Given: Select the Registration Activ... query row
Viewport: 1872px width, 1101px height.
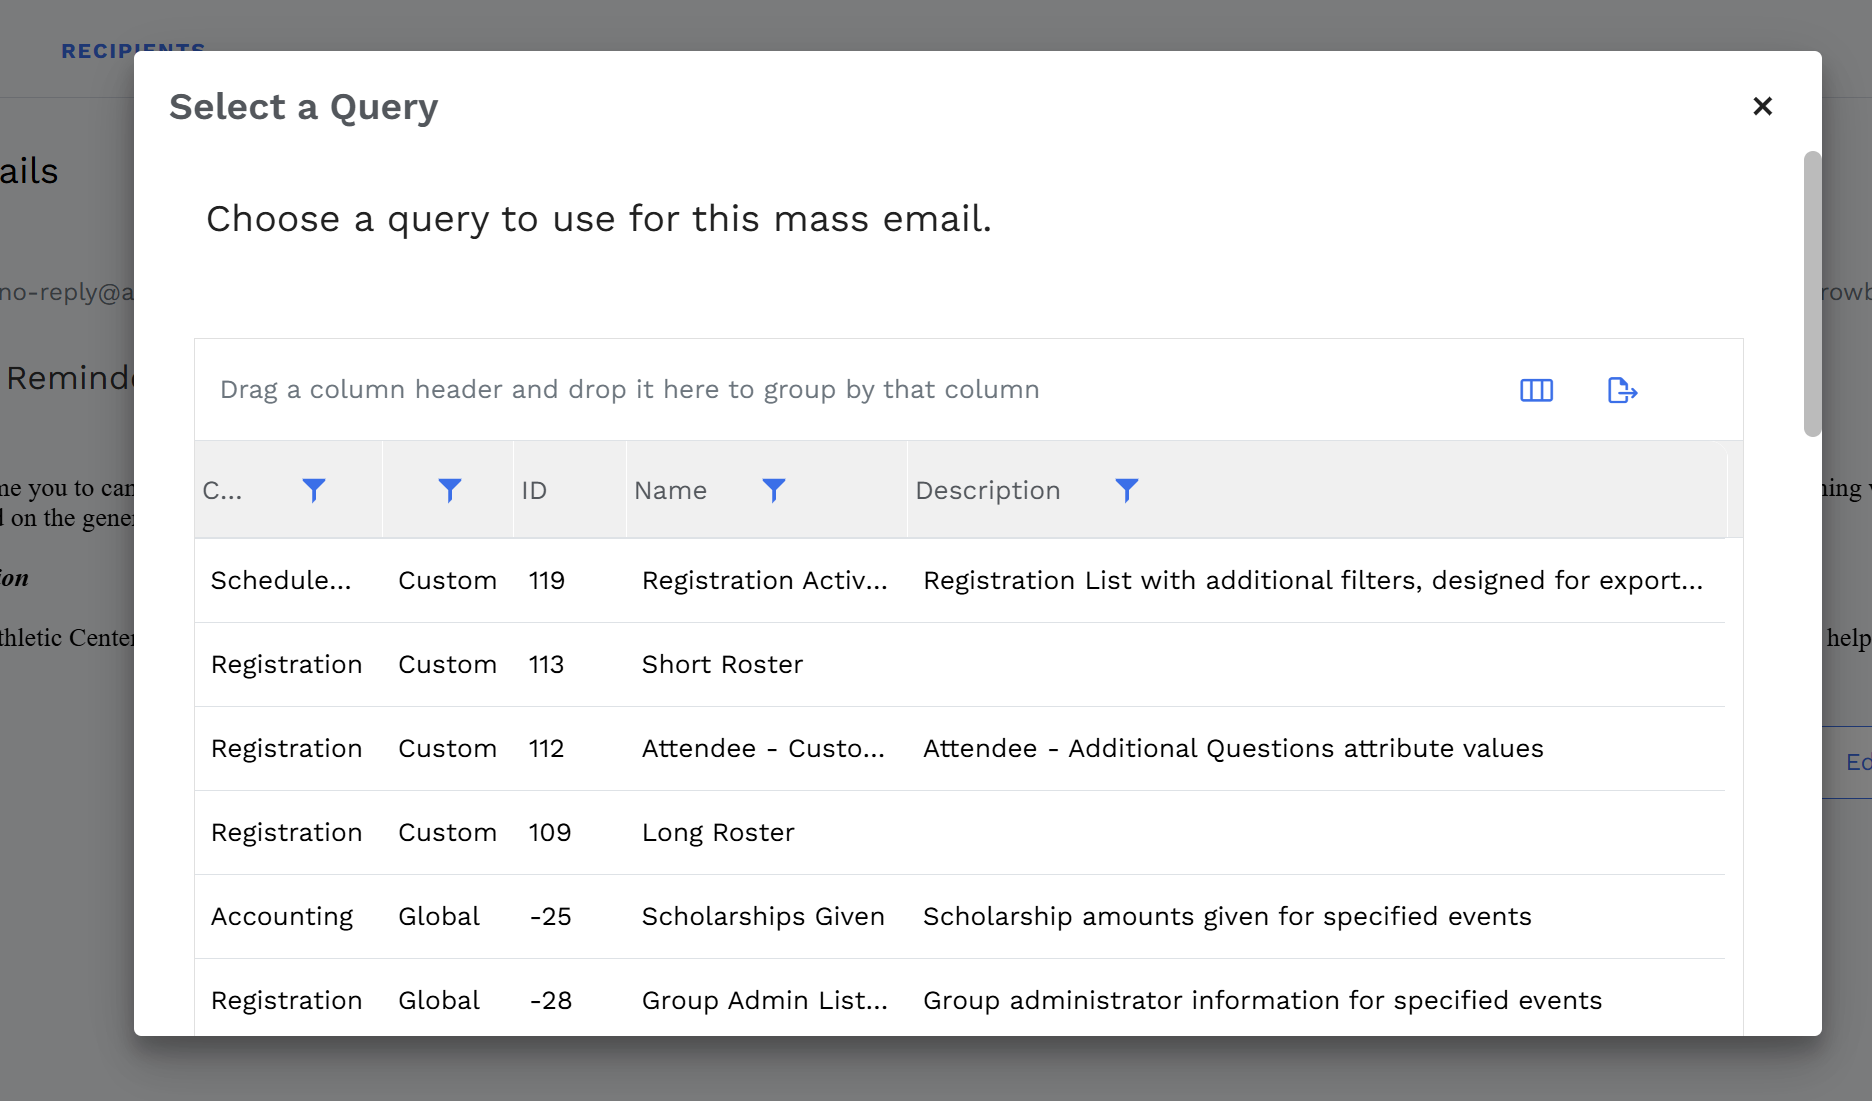Looking at the screenshot, I should [x=960, y=581].
